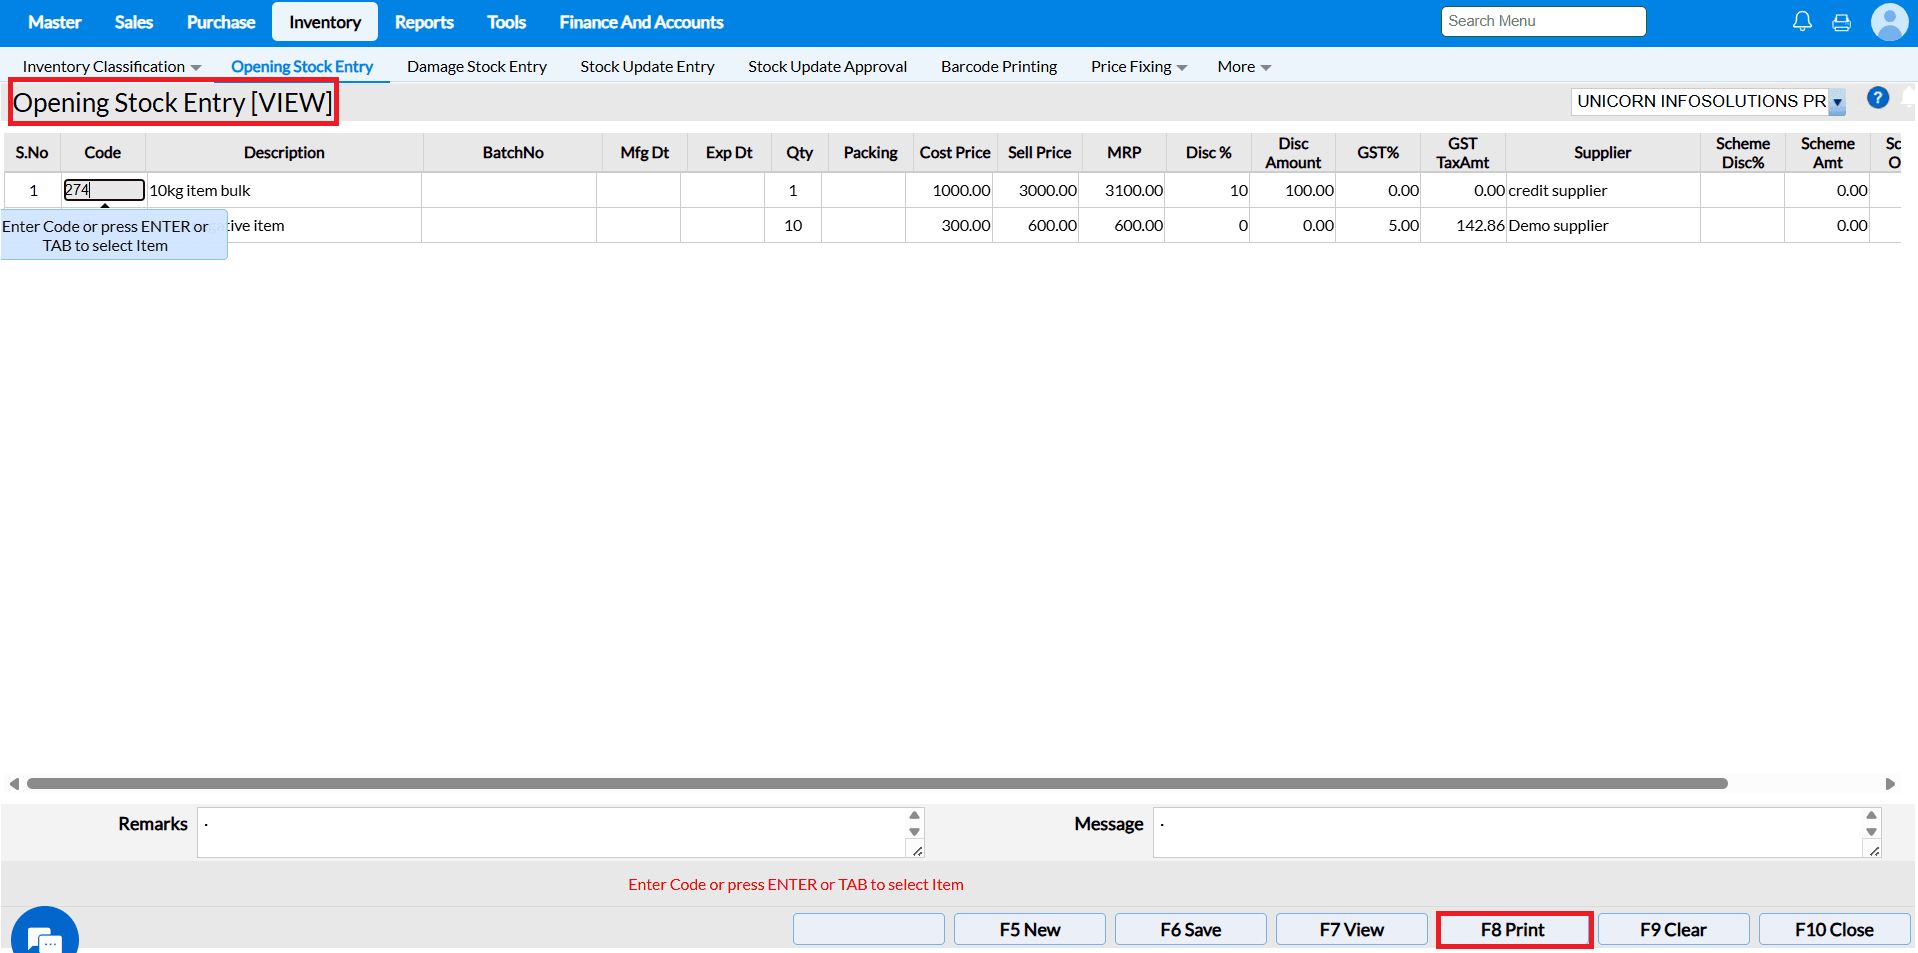Screen dimensions: 1918x953
Task: Click into the Message text area
Action: [x=1509, y=832]
